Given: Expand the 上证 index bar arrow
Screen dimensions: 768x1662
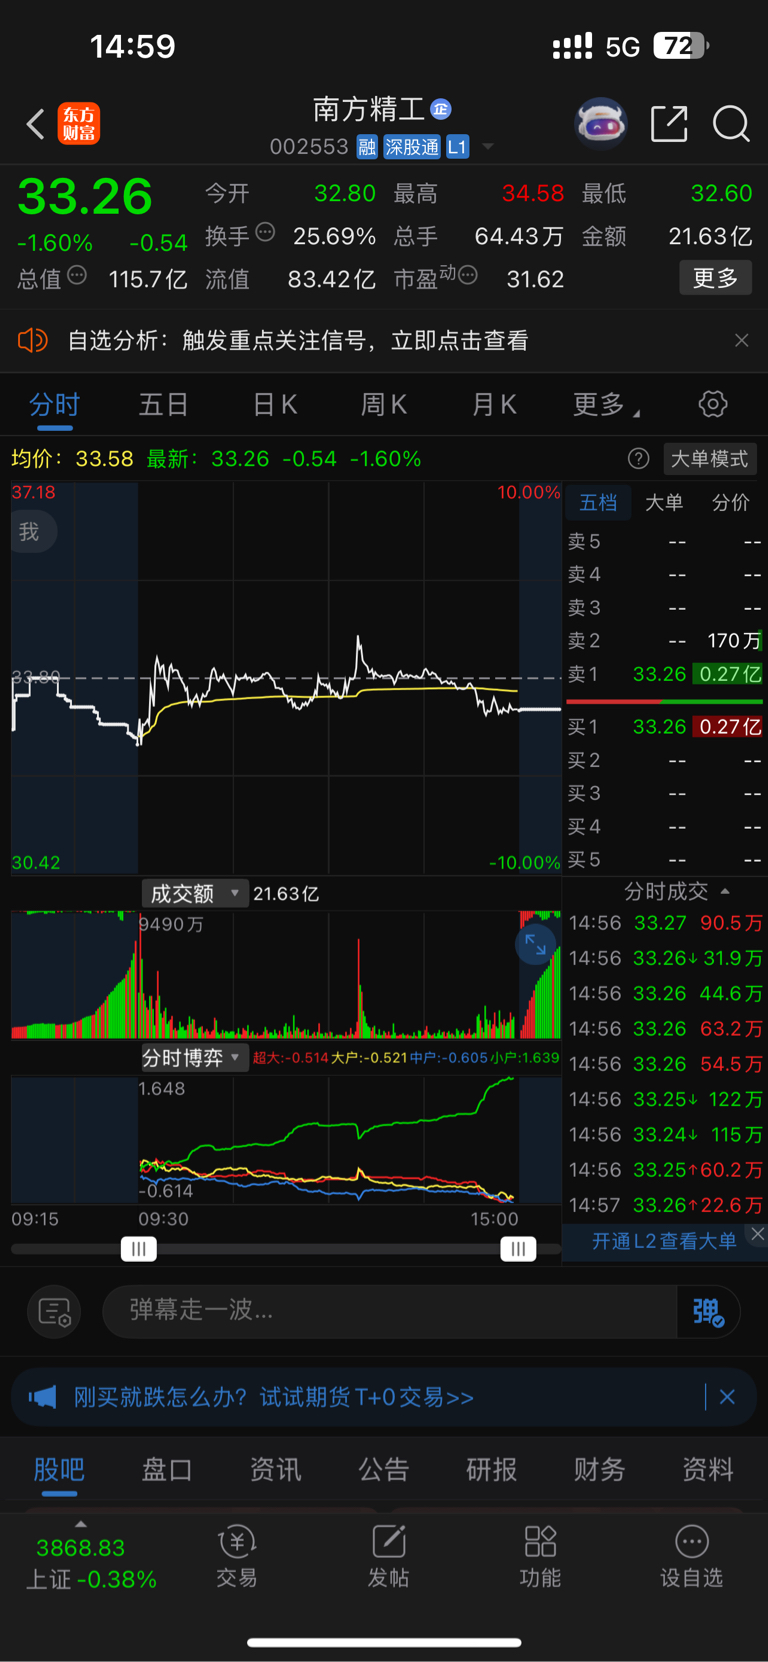Looking at the screenshot, I should click(81, 1524).
